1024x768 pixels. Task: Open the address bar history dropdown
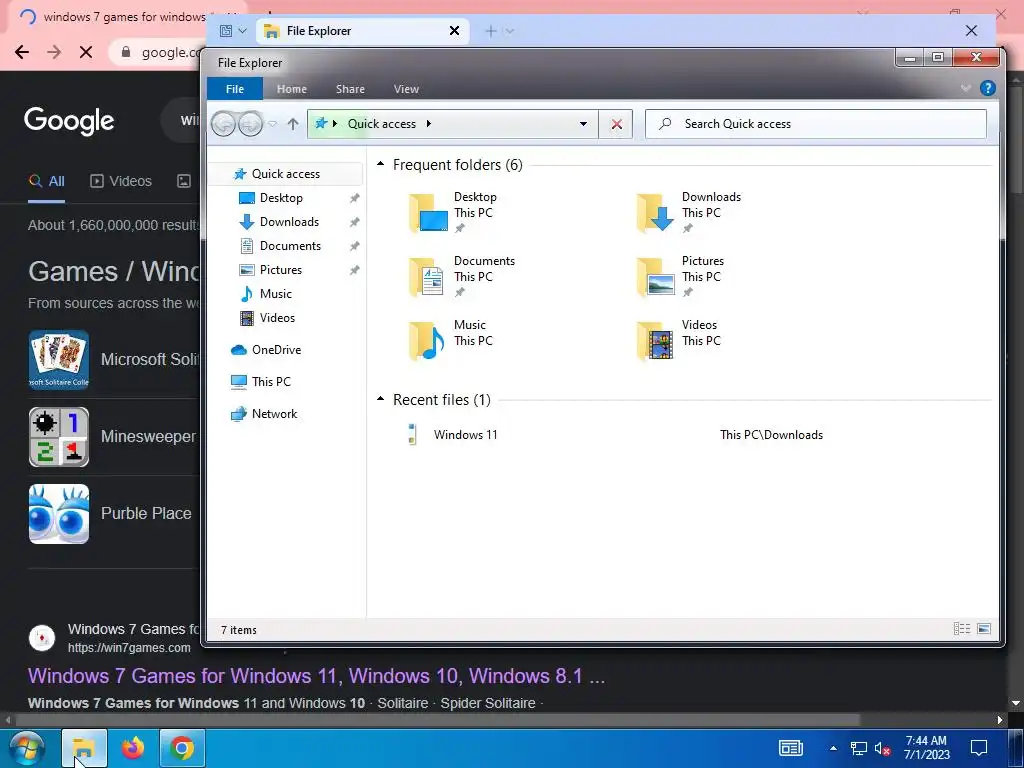click(x=583, y=124)
